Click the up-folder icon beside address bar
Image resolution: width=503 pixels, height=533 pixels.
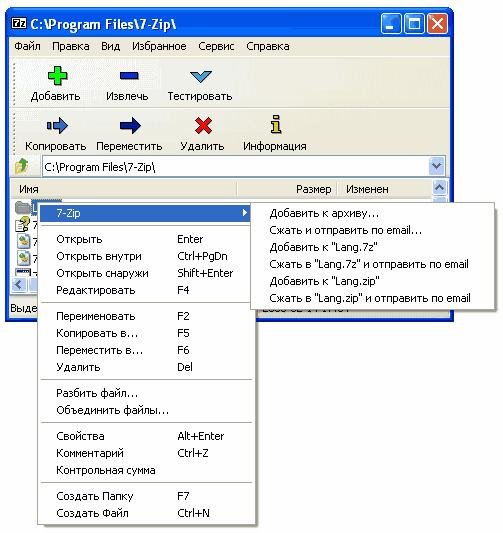point(22,167)
